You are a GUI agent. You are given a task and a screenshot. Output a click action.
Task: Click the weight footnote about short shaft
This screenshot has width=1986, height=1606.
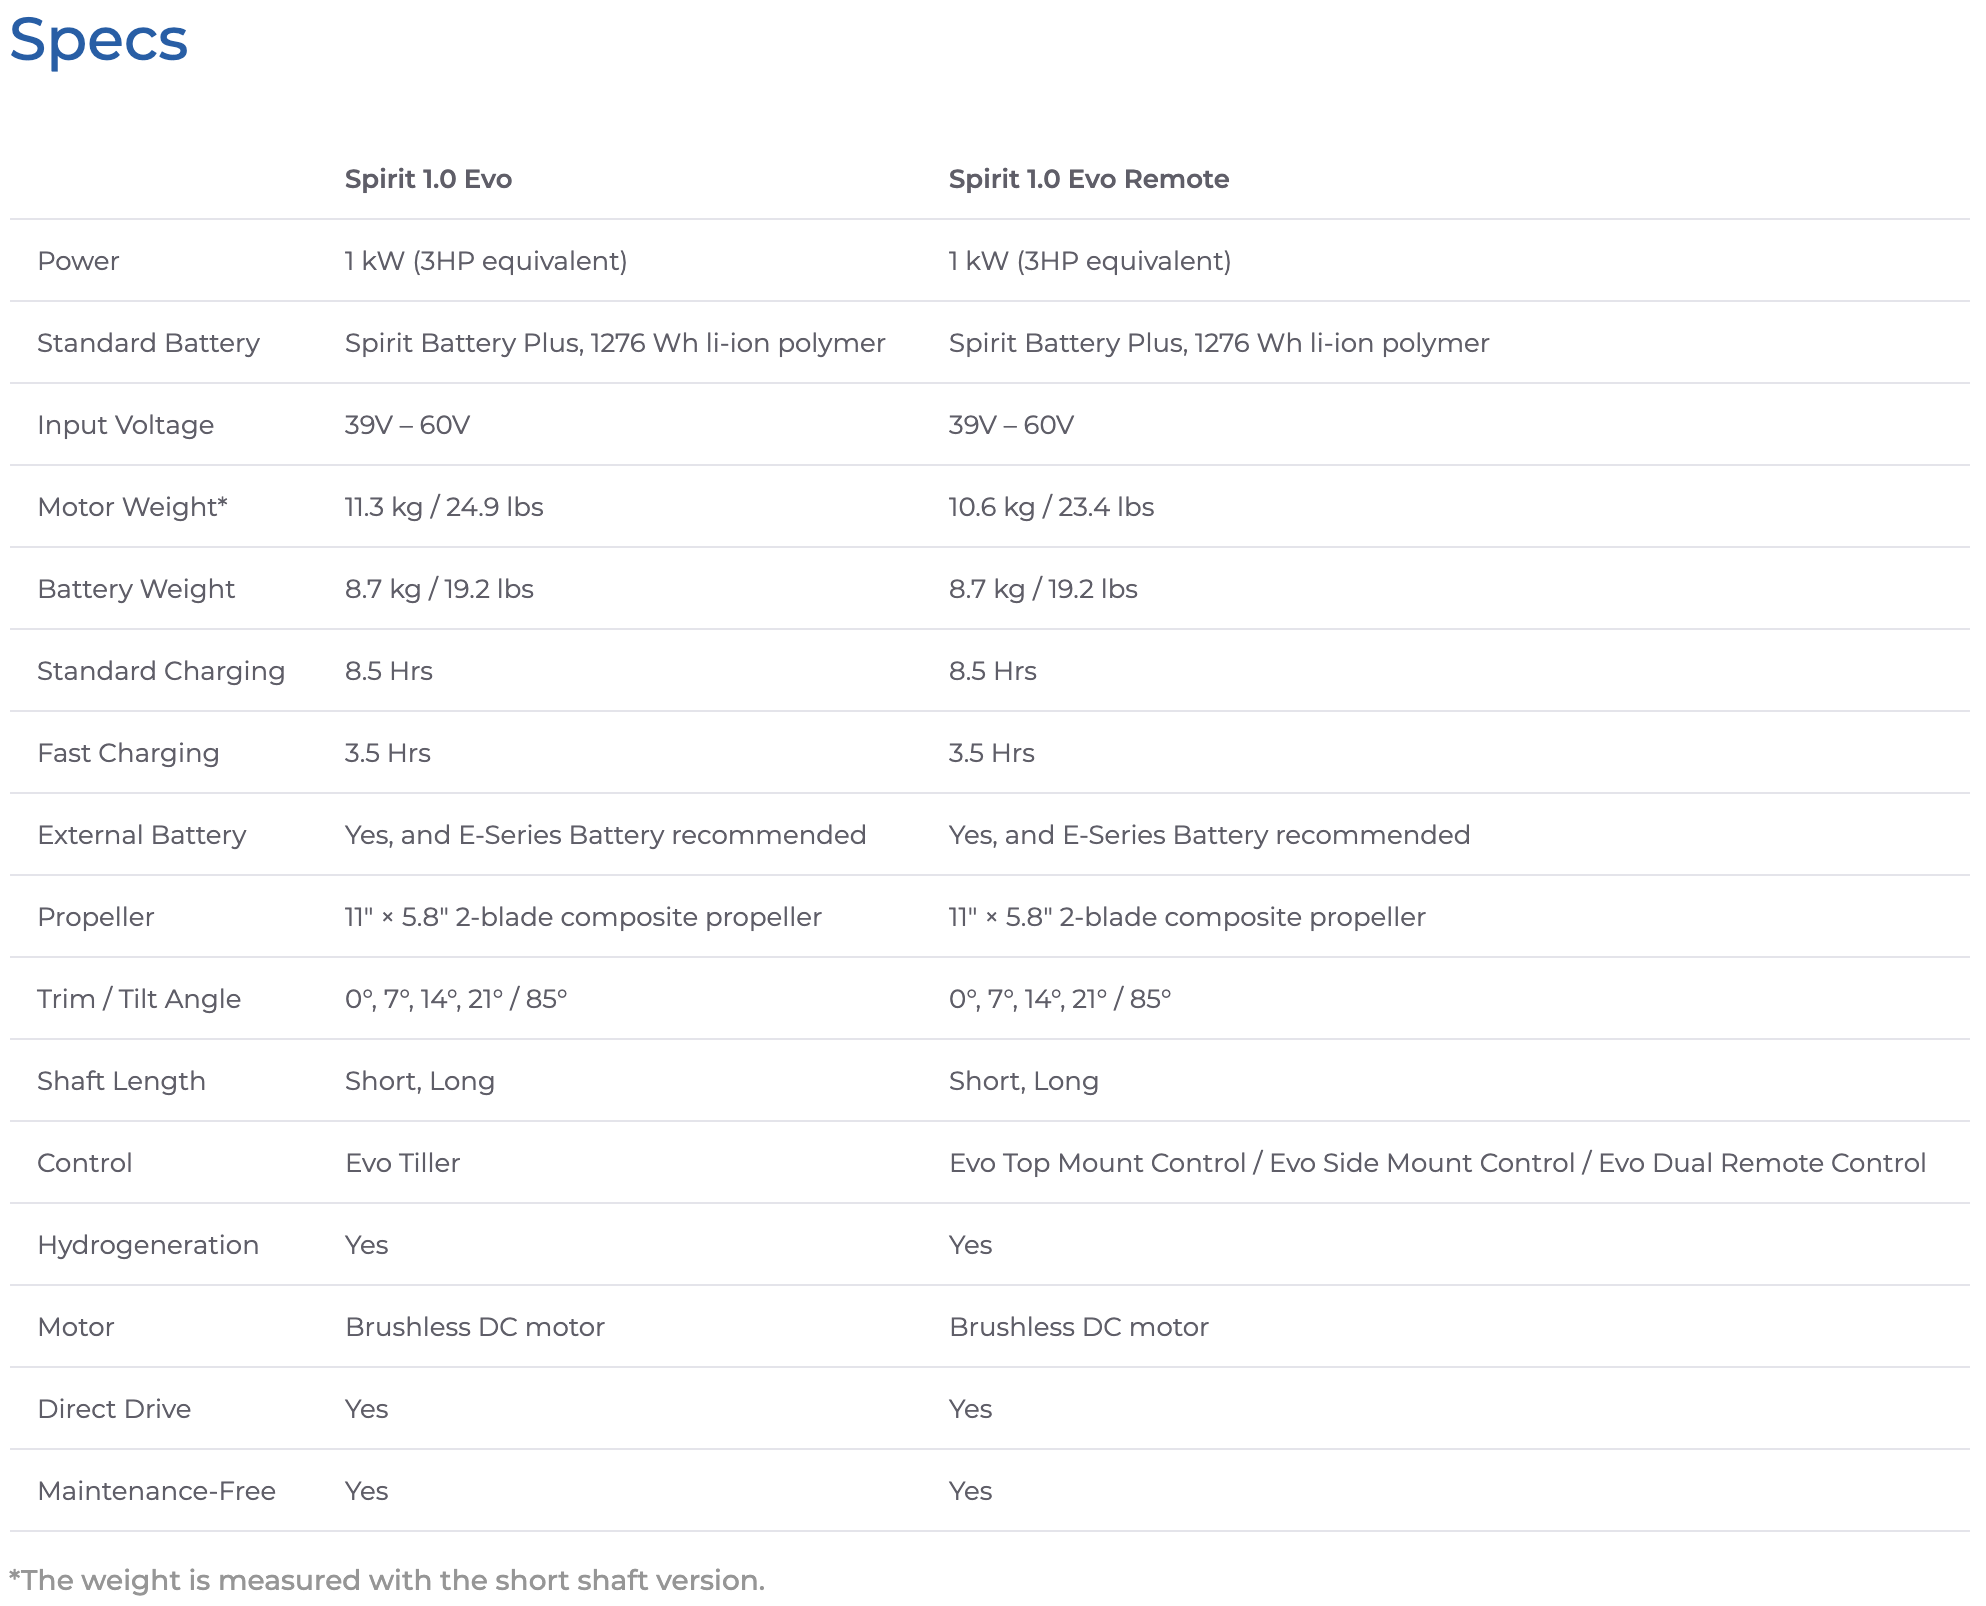[387, 1580]
